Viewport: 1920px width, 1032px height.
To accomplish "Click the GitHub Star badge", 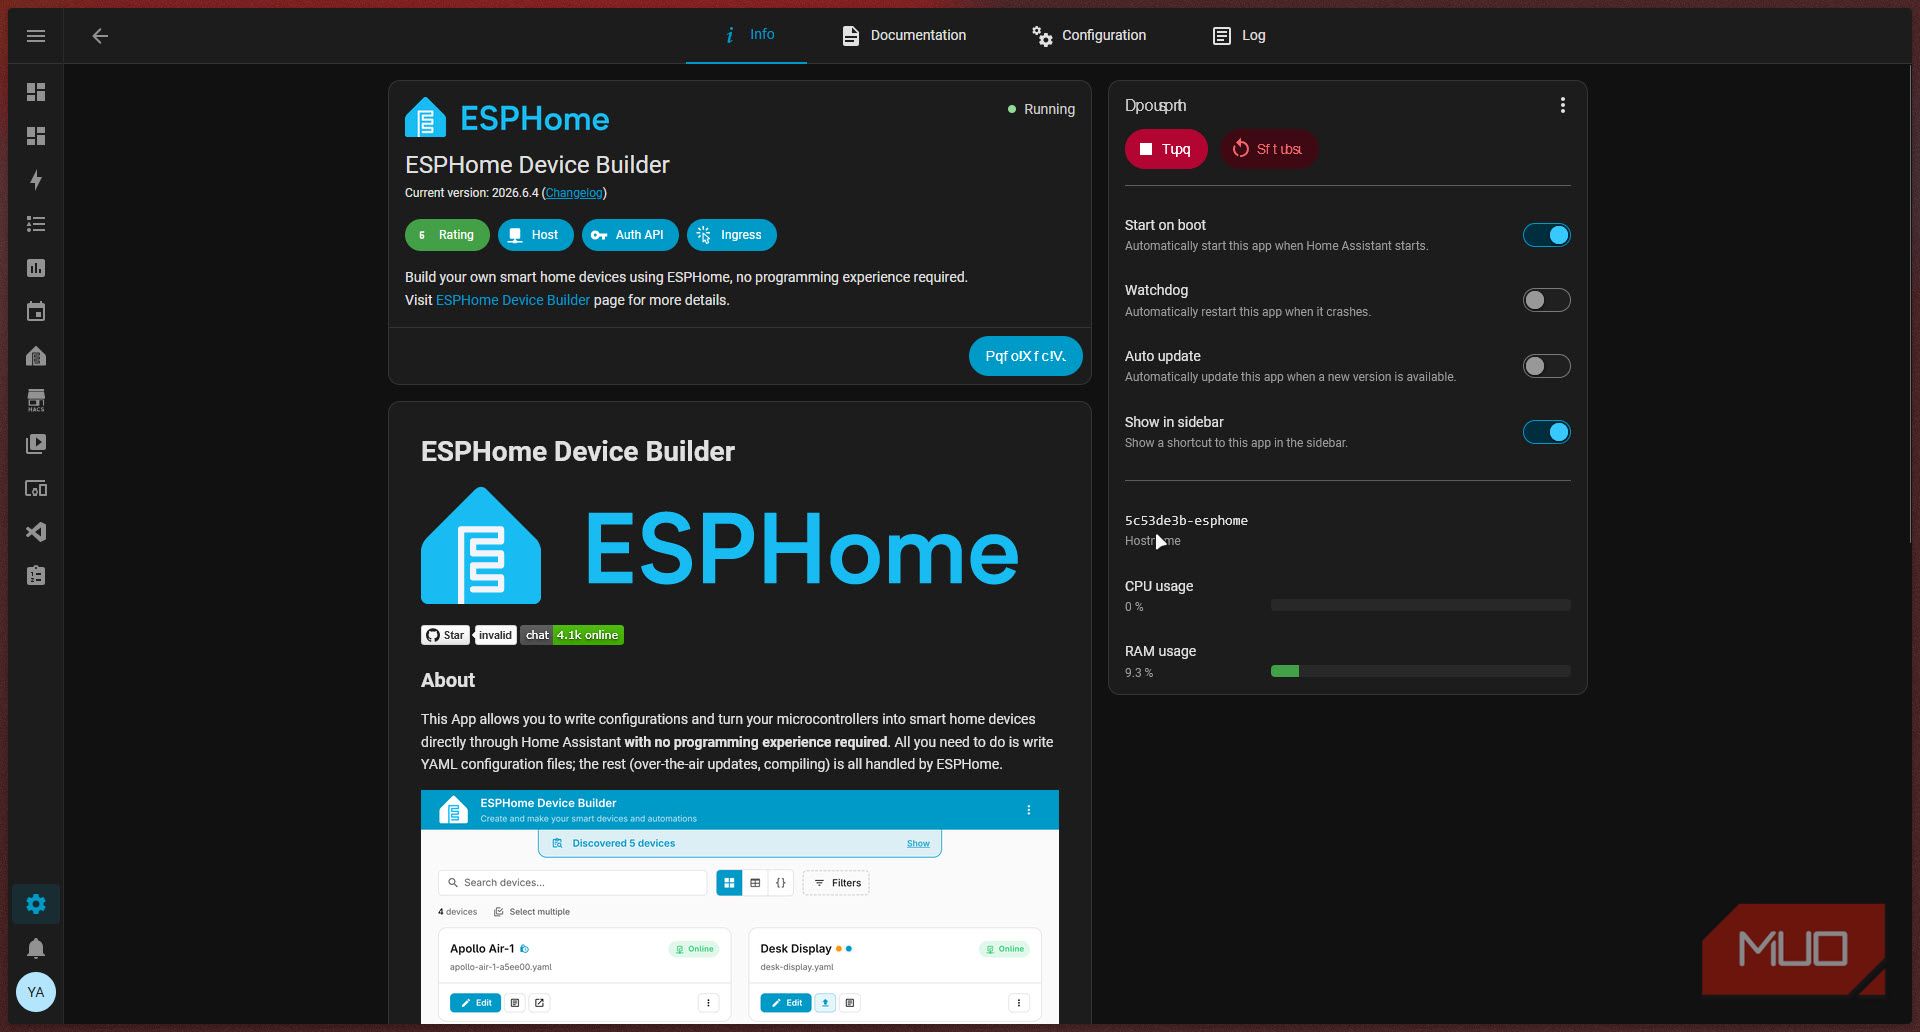I will tap(445, 635).
